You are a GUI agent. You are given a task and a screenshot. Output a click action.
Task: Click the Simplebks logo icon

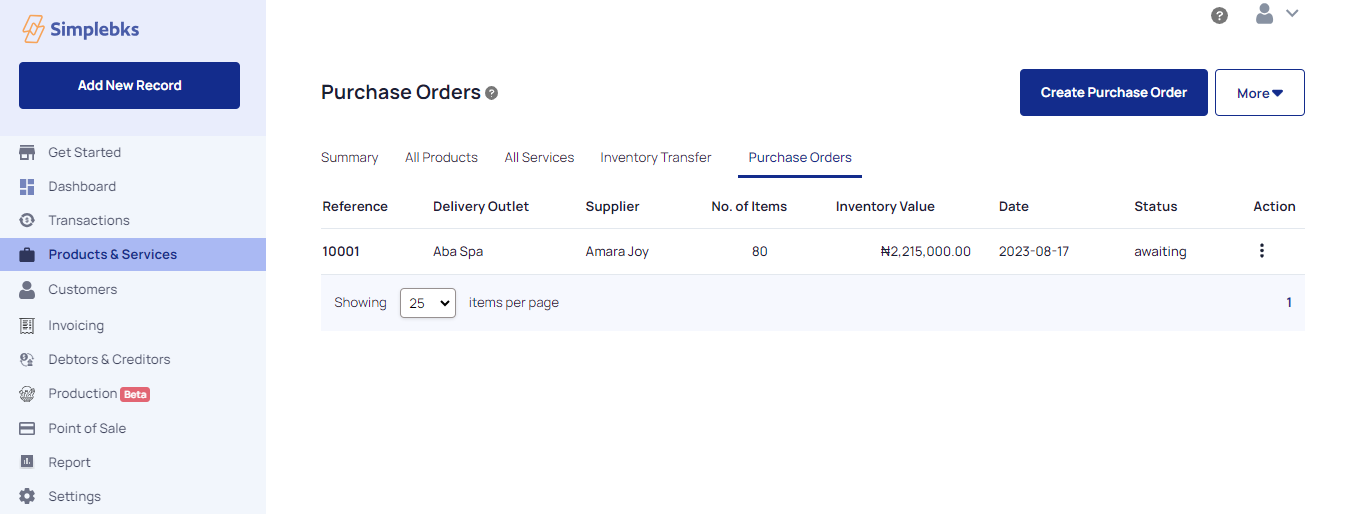click(x=33, y=29)
